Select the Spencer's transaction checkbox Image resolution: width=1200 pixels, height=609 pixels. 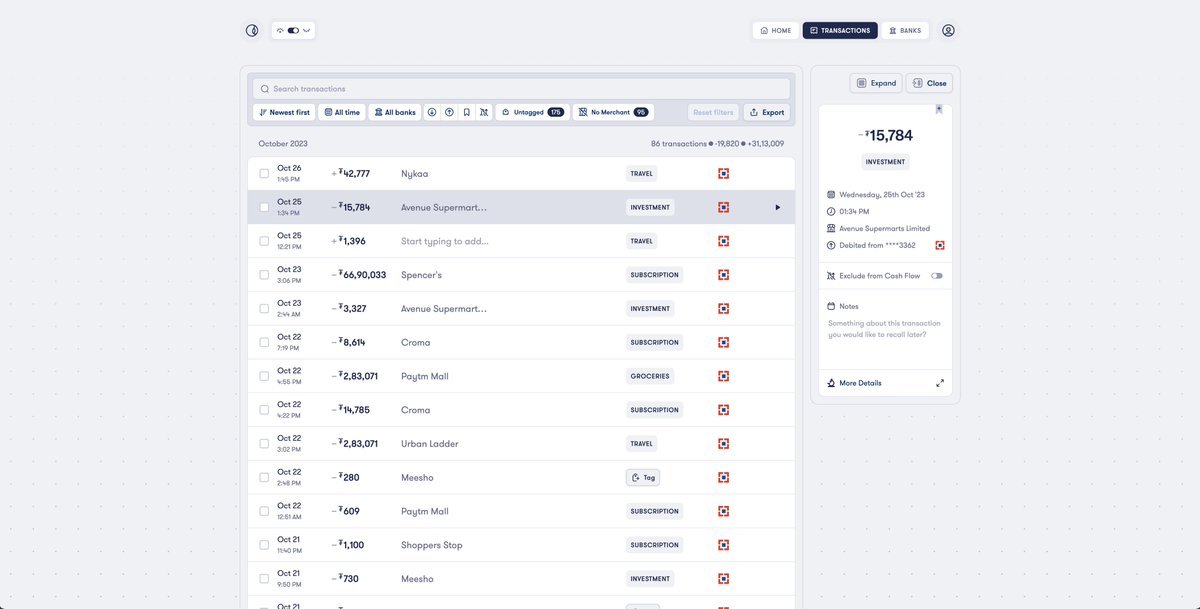tap(264, 275)
